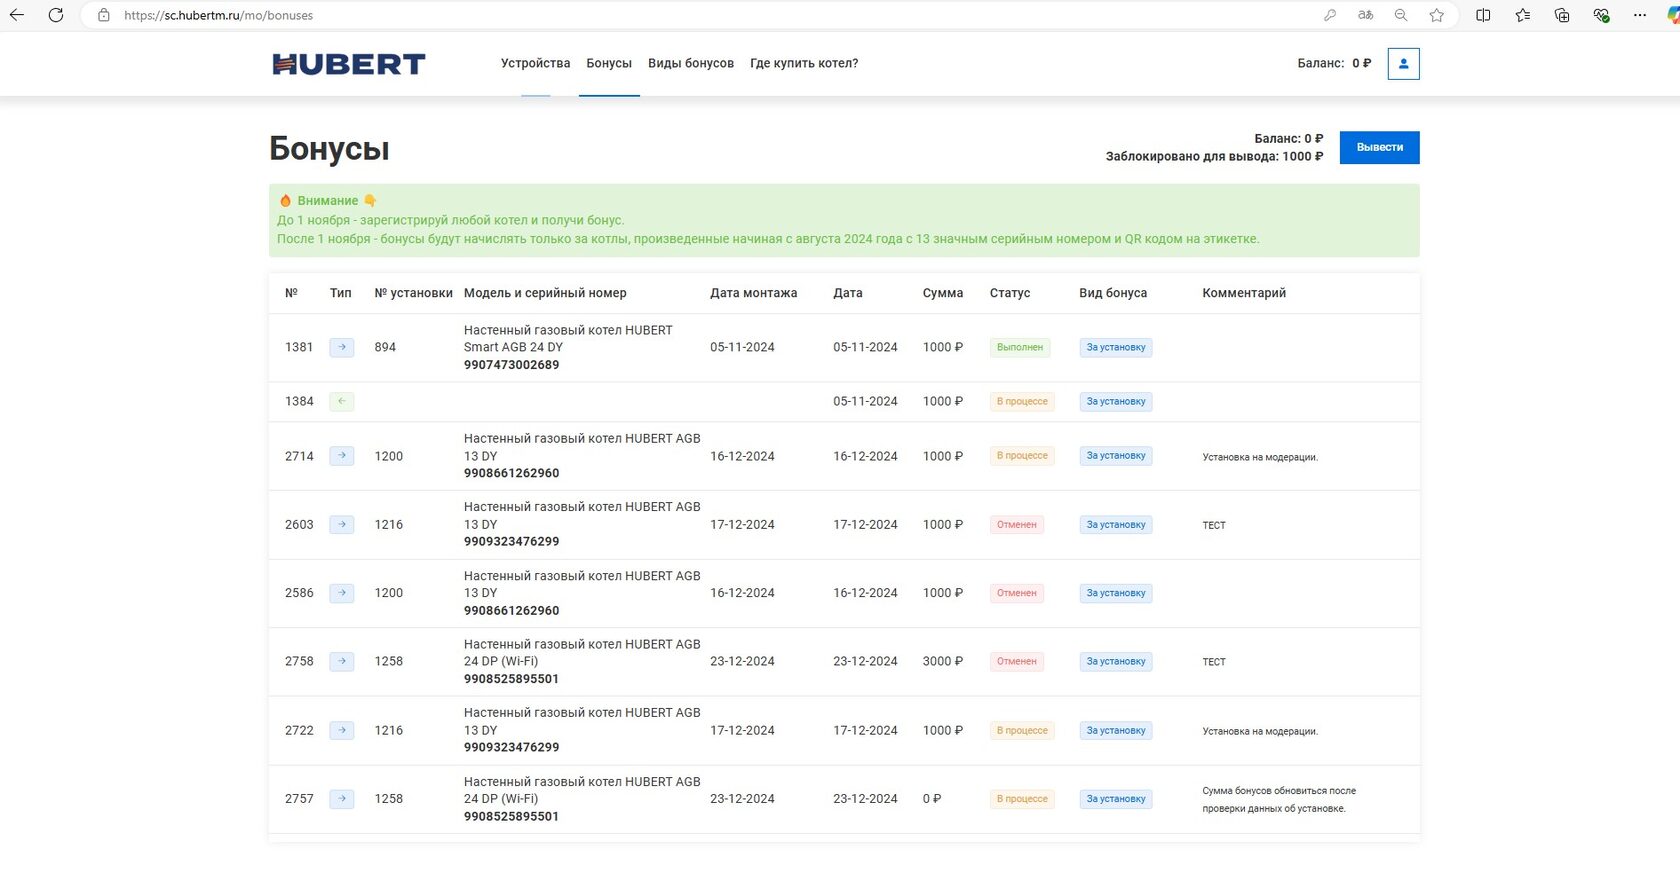Click Установка на модерации comment in row 2722
The image size is (1680, 873).
pyautogui.click(x=1260, y=731)
